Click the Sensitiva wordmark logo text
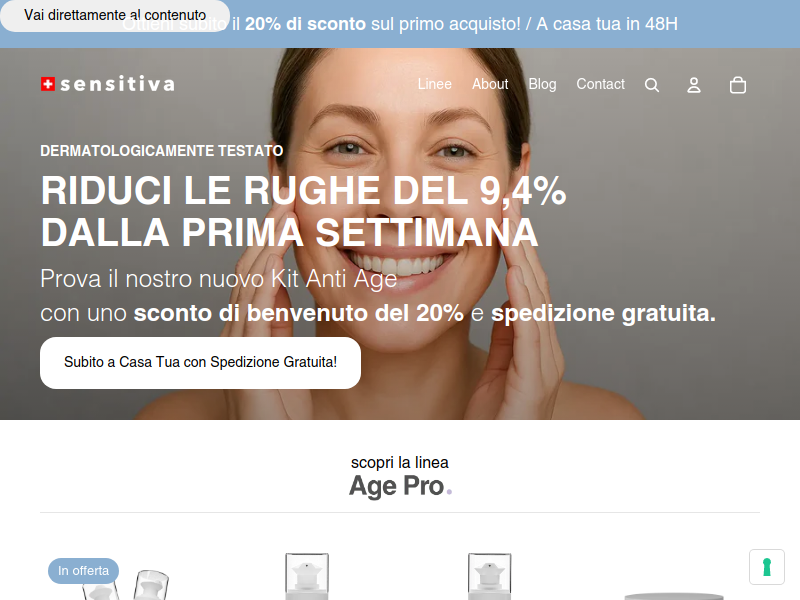The image size is (800, 600). coord(117,84)
